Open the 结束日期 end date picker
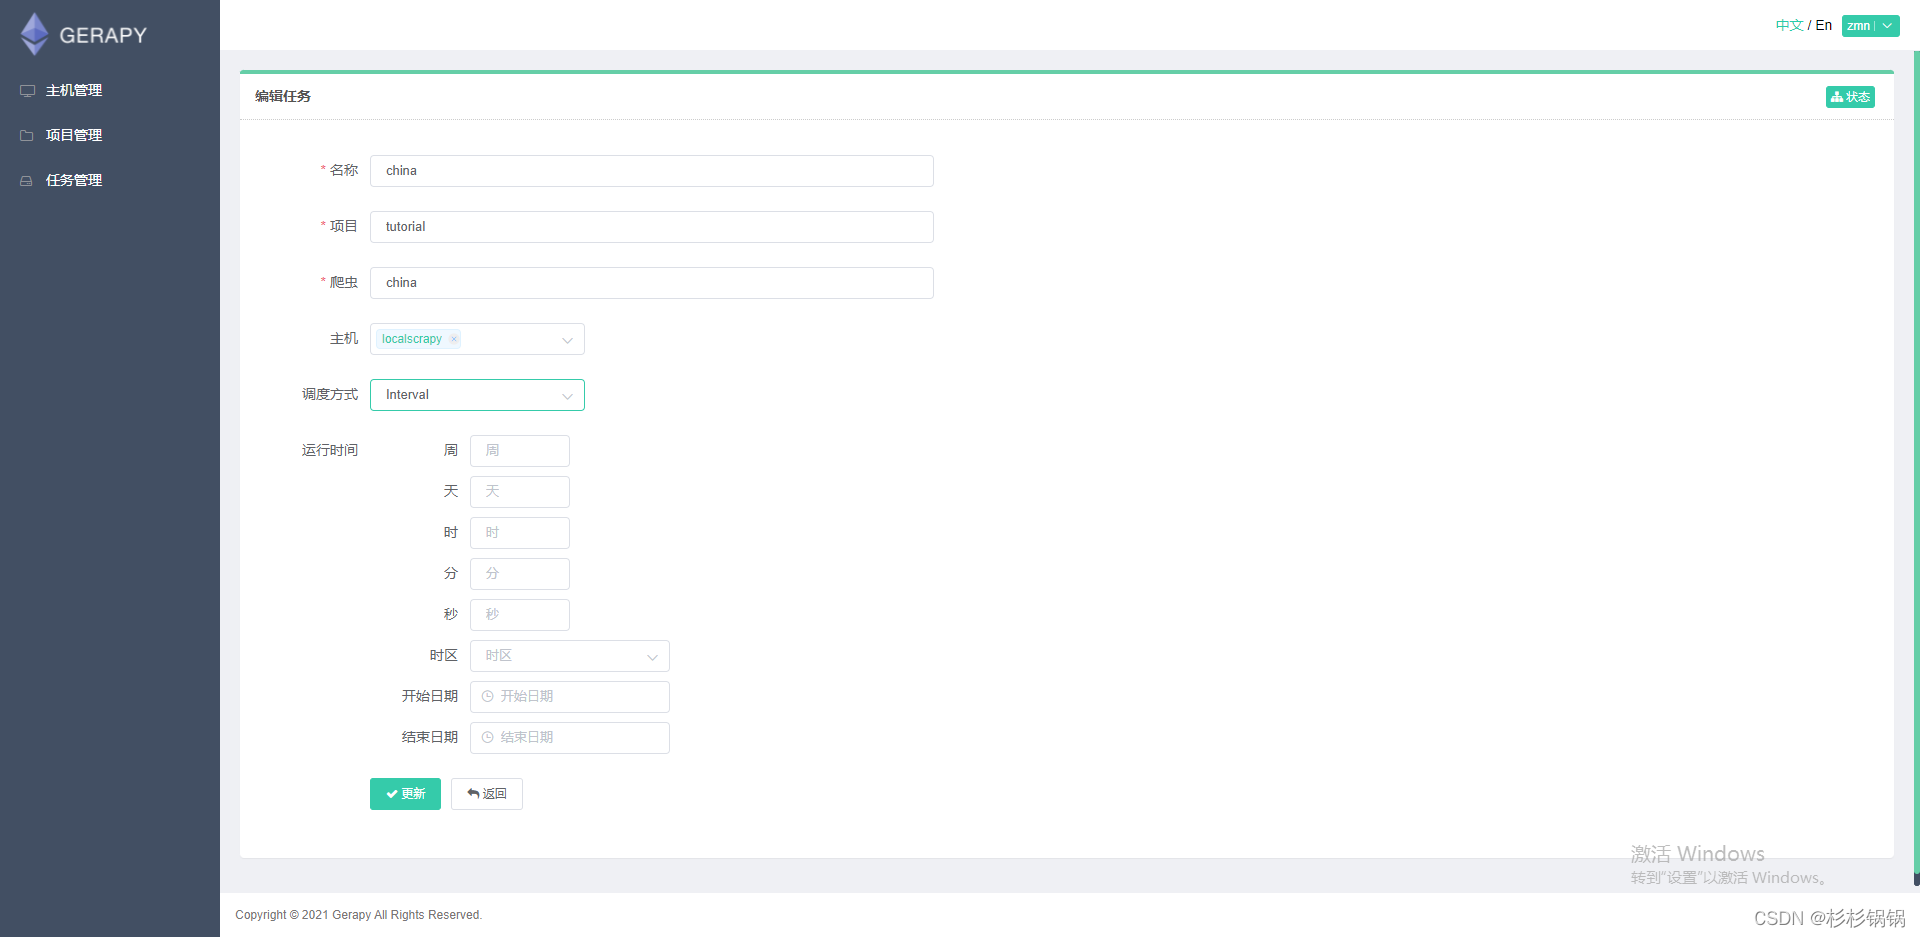This screenshot has width=1920, height=937. pos(570,738)
